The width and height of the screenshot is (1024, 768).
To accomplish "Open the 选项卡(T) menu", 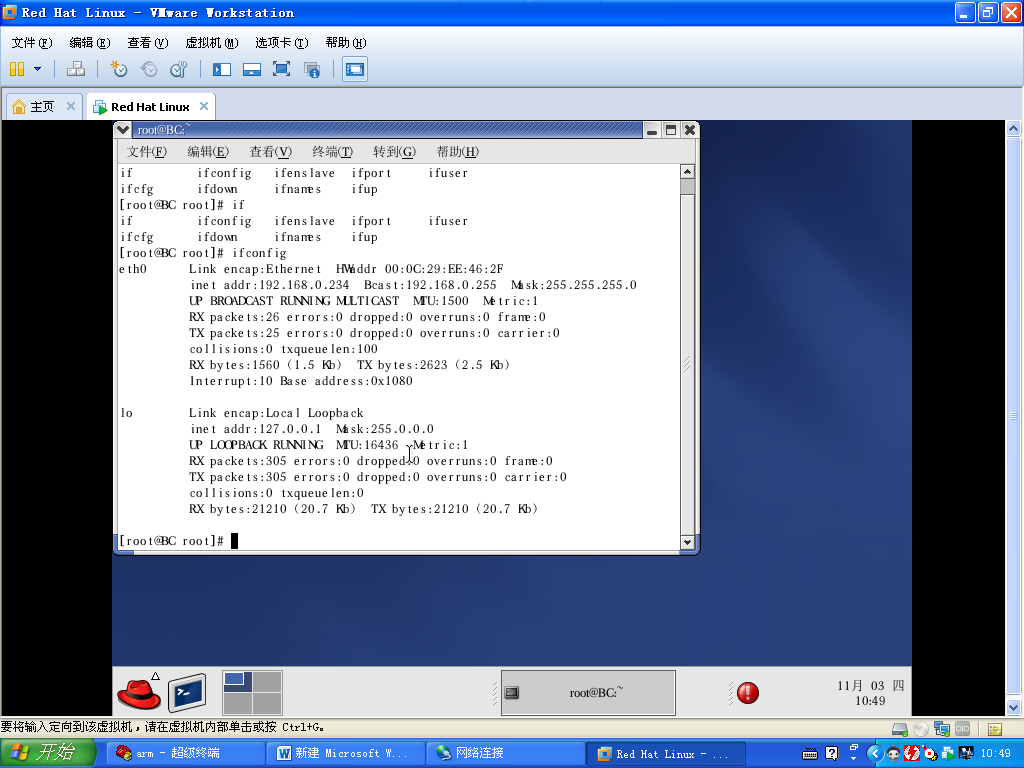I will [281, 42].
